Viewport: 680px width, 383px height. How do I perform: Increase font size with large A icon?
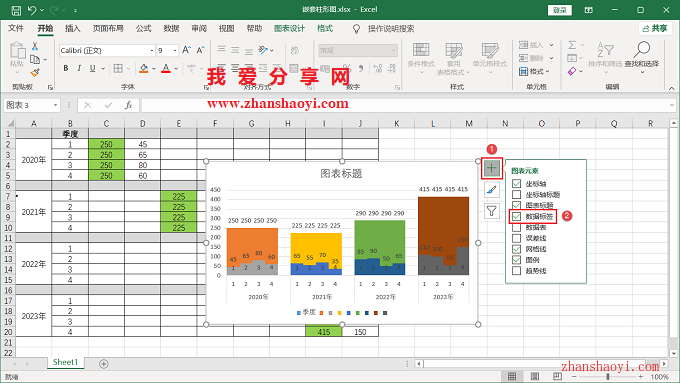186,50
